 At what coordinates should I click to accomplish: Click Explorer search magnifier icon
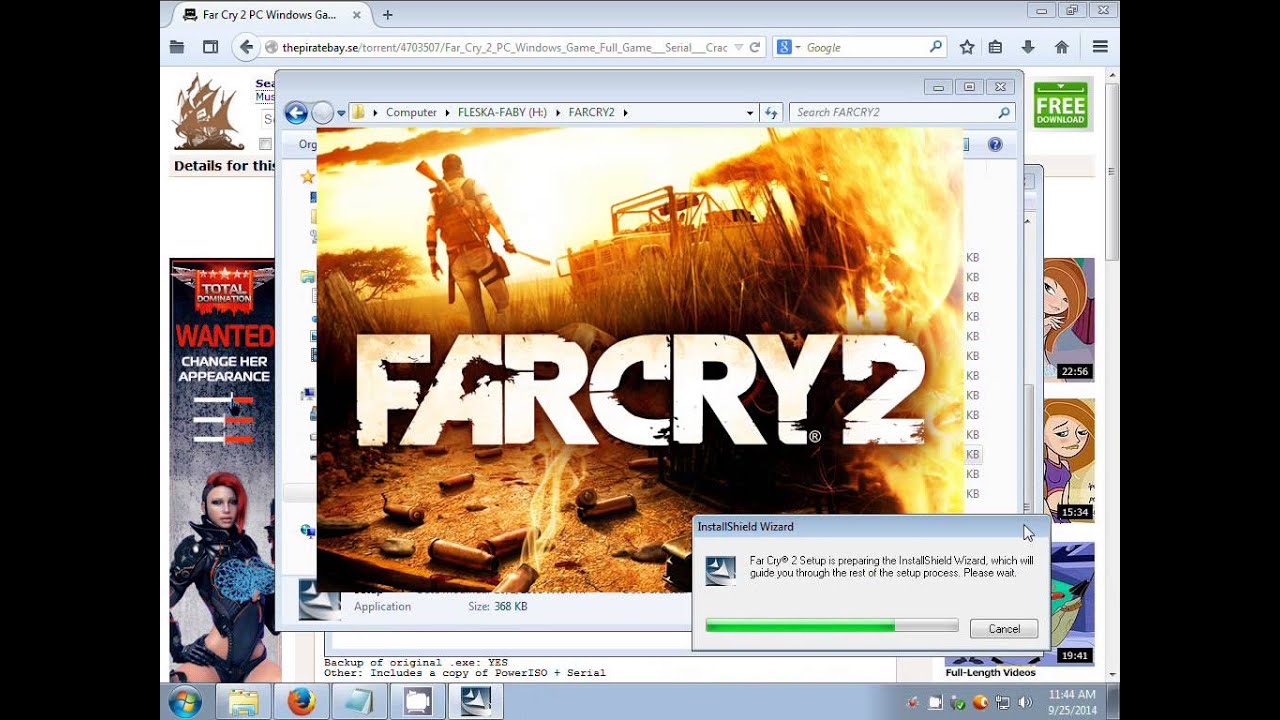click(x=1004, y=113)
